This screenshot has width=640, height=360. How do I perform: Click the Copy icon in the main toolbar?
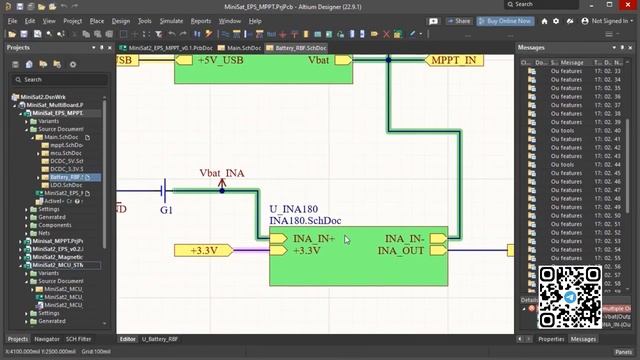click(86, 34)
